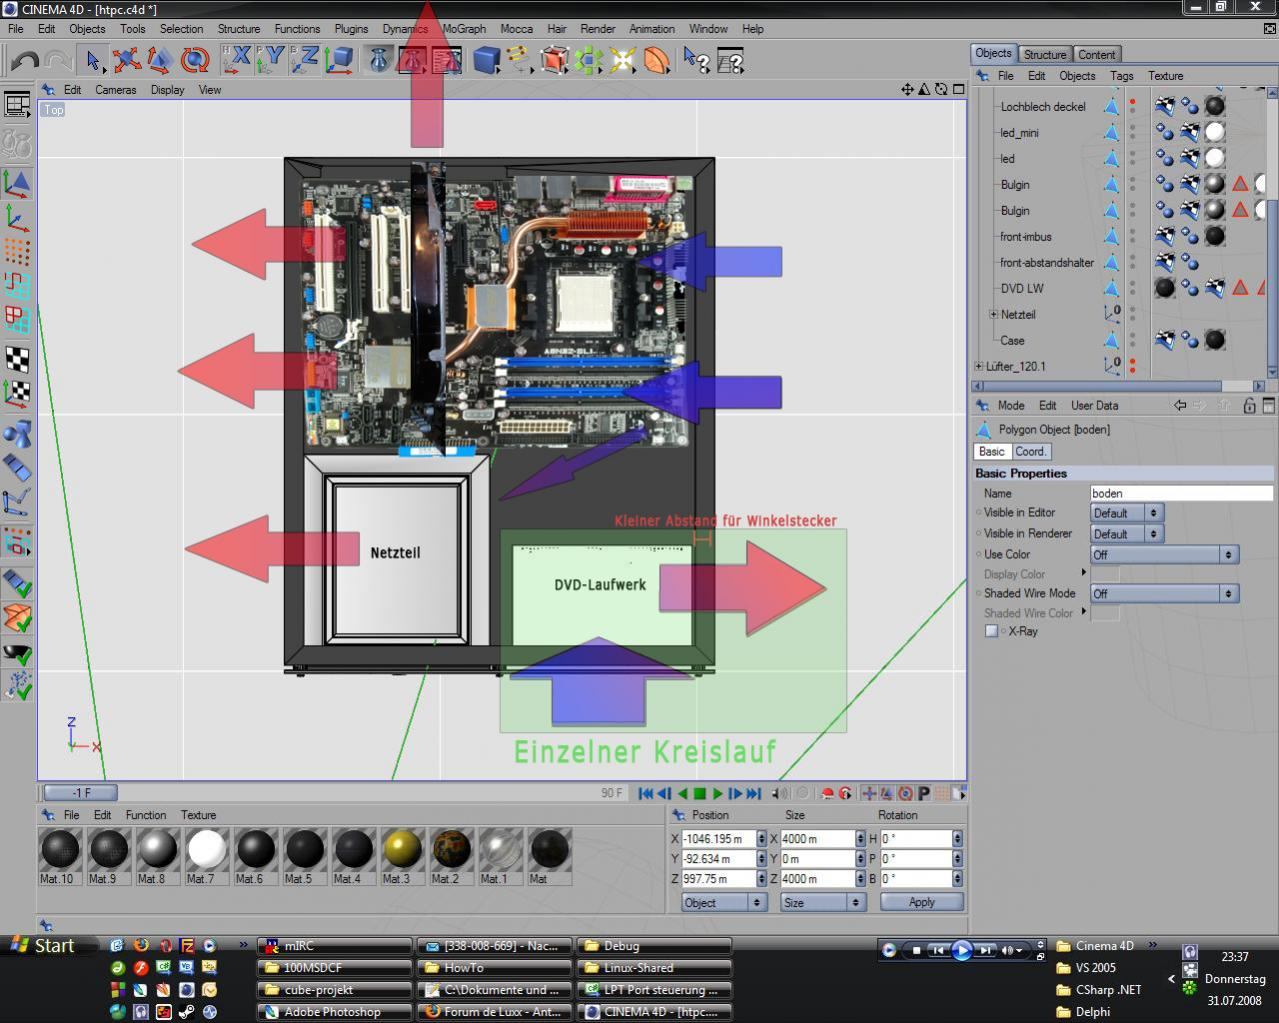Click the Undo arrow icon
Viewport: 1279px width, 1023px height.
point(25,61)
